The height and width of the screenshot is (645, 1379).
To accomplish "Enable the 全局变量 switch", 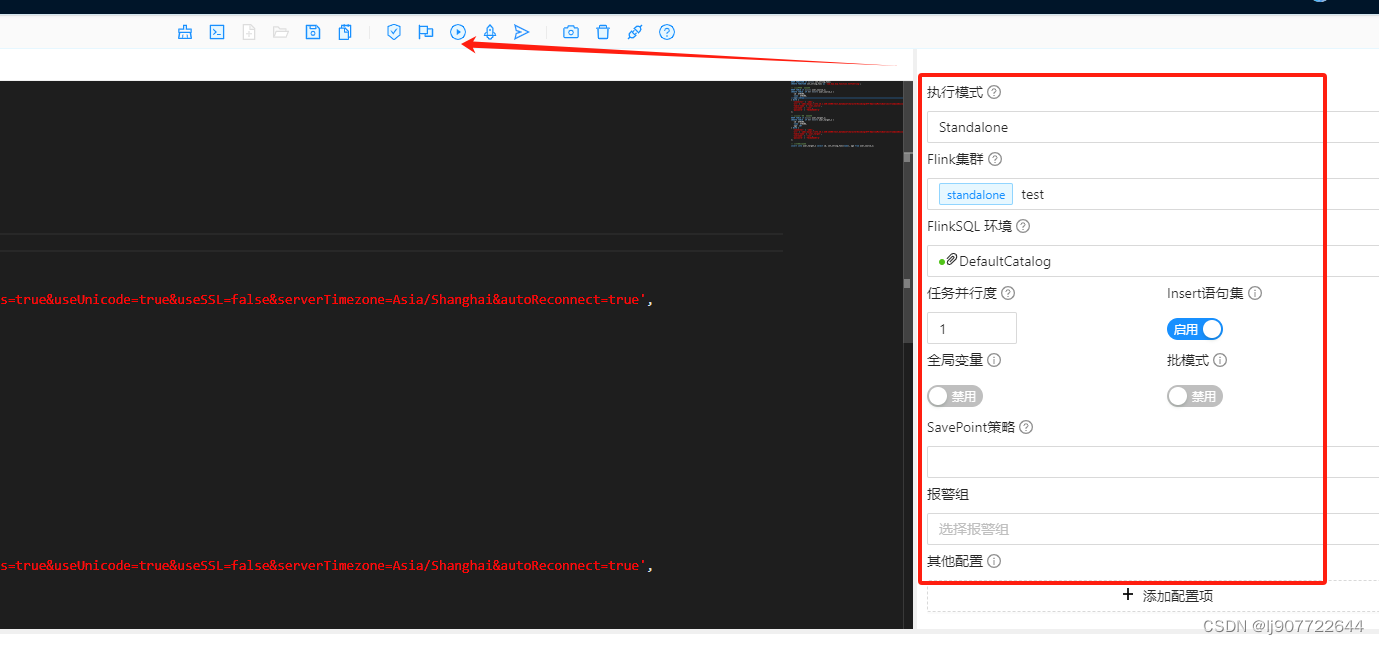I will 955,396.
